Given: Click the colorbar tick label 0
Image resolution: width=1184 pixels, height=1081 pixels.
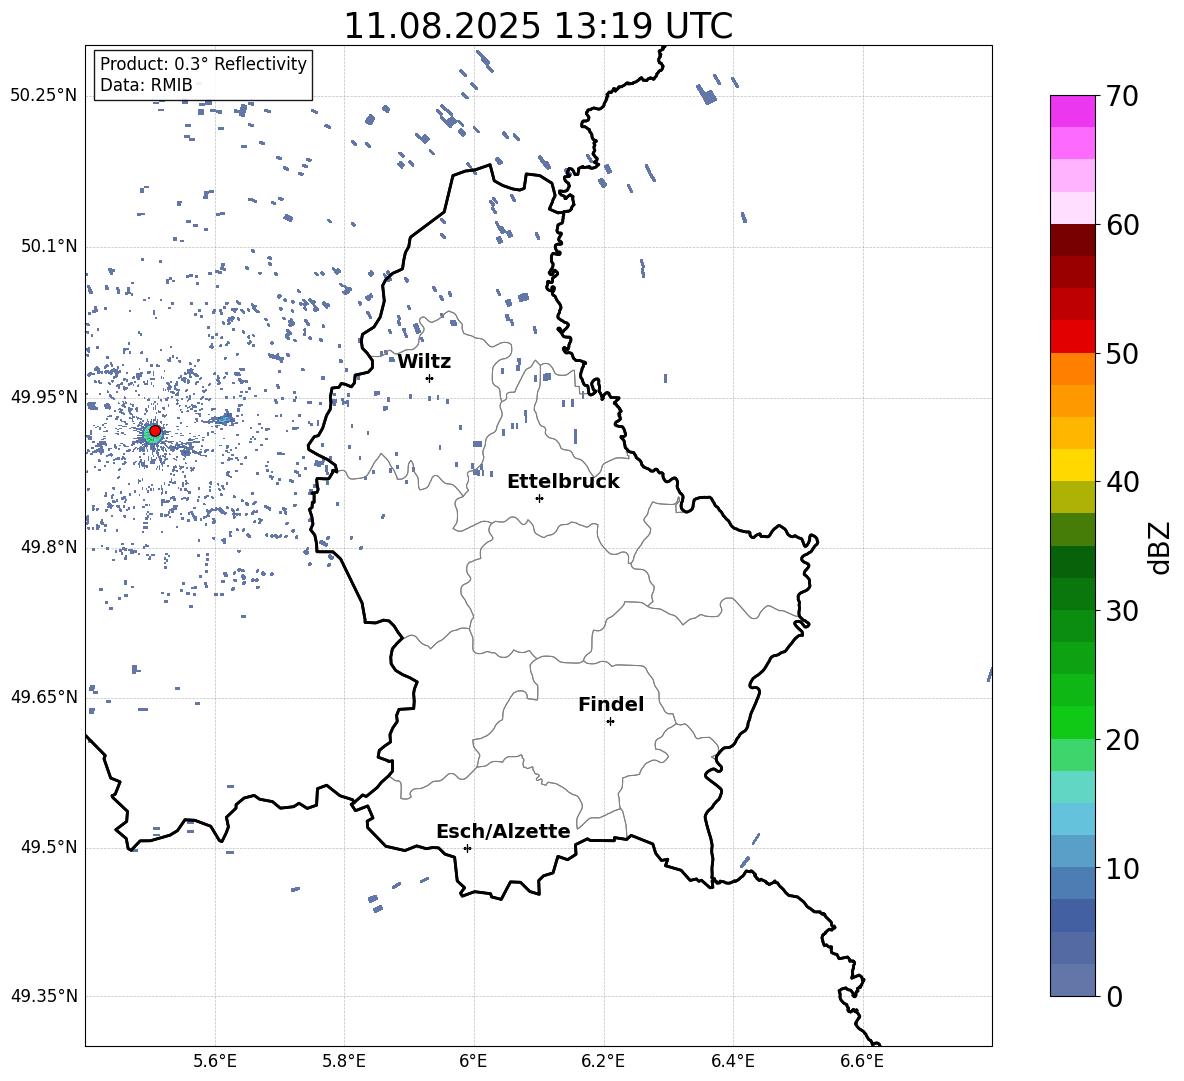Looking at the screenshot, I should pos(1114,996).
